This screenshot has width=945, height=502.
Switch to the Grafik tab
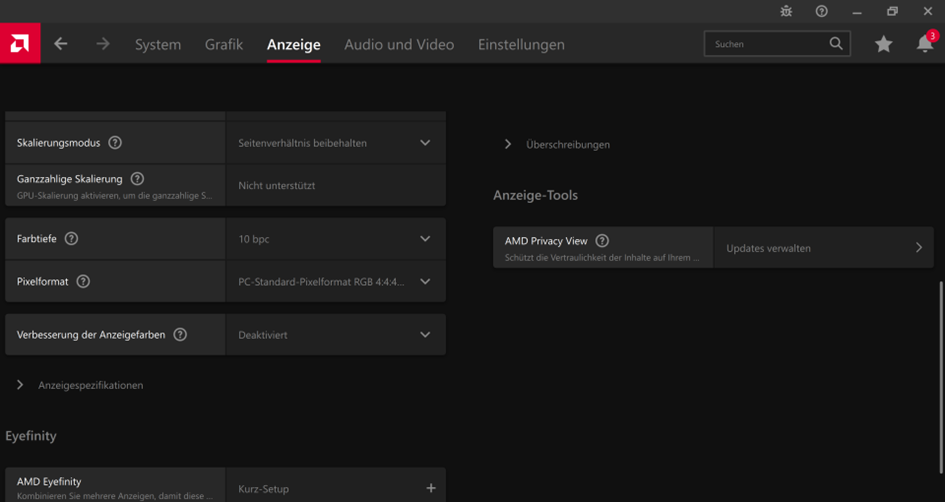[224, 44]
